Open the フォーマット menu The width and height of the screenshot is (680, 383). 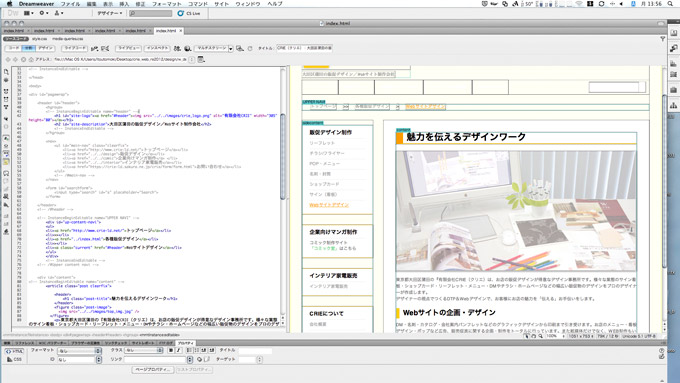167,3
